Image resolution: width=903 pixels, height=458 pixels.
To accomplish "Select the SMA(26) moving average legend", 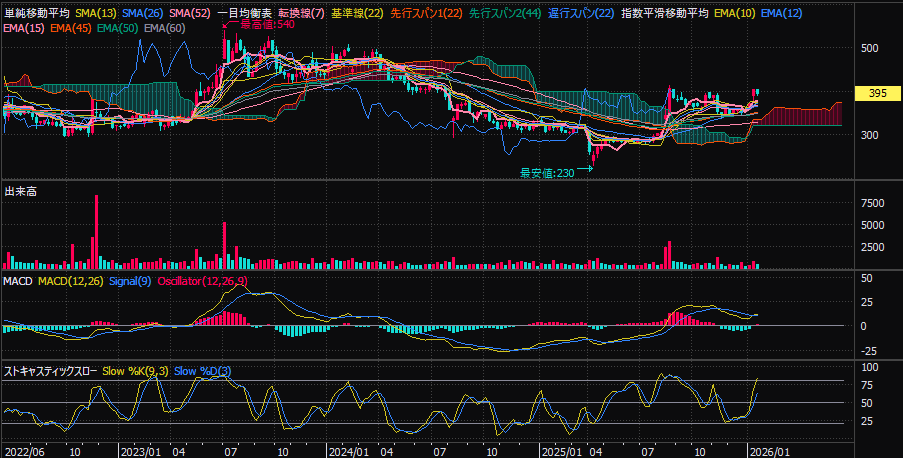I will [x=141, y=13].
